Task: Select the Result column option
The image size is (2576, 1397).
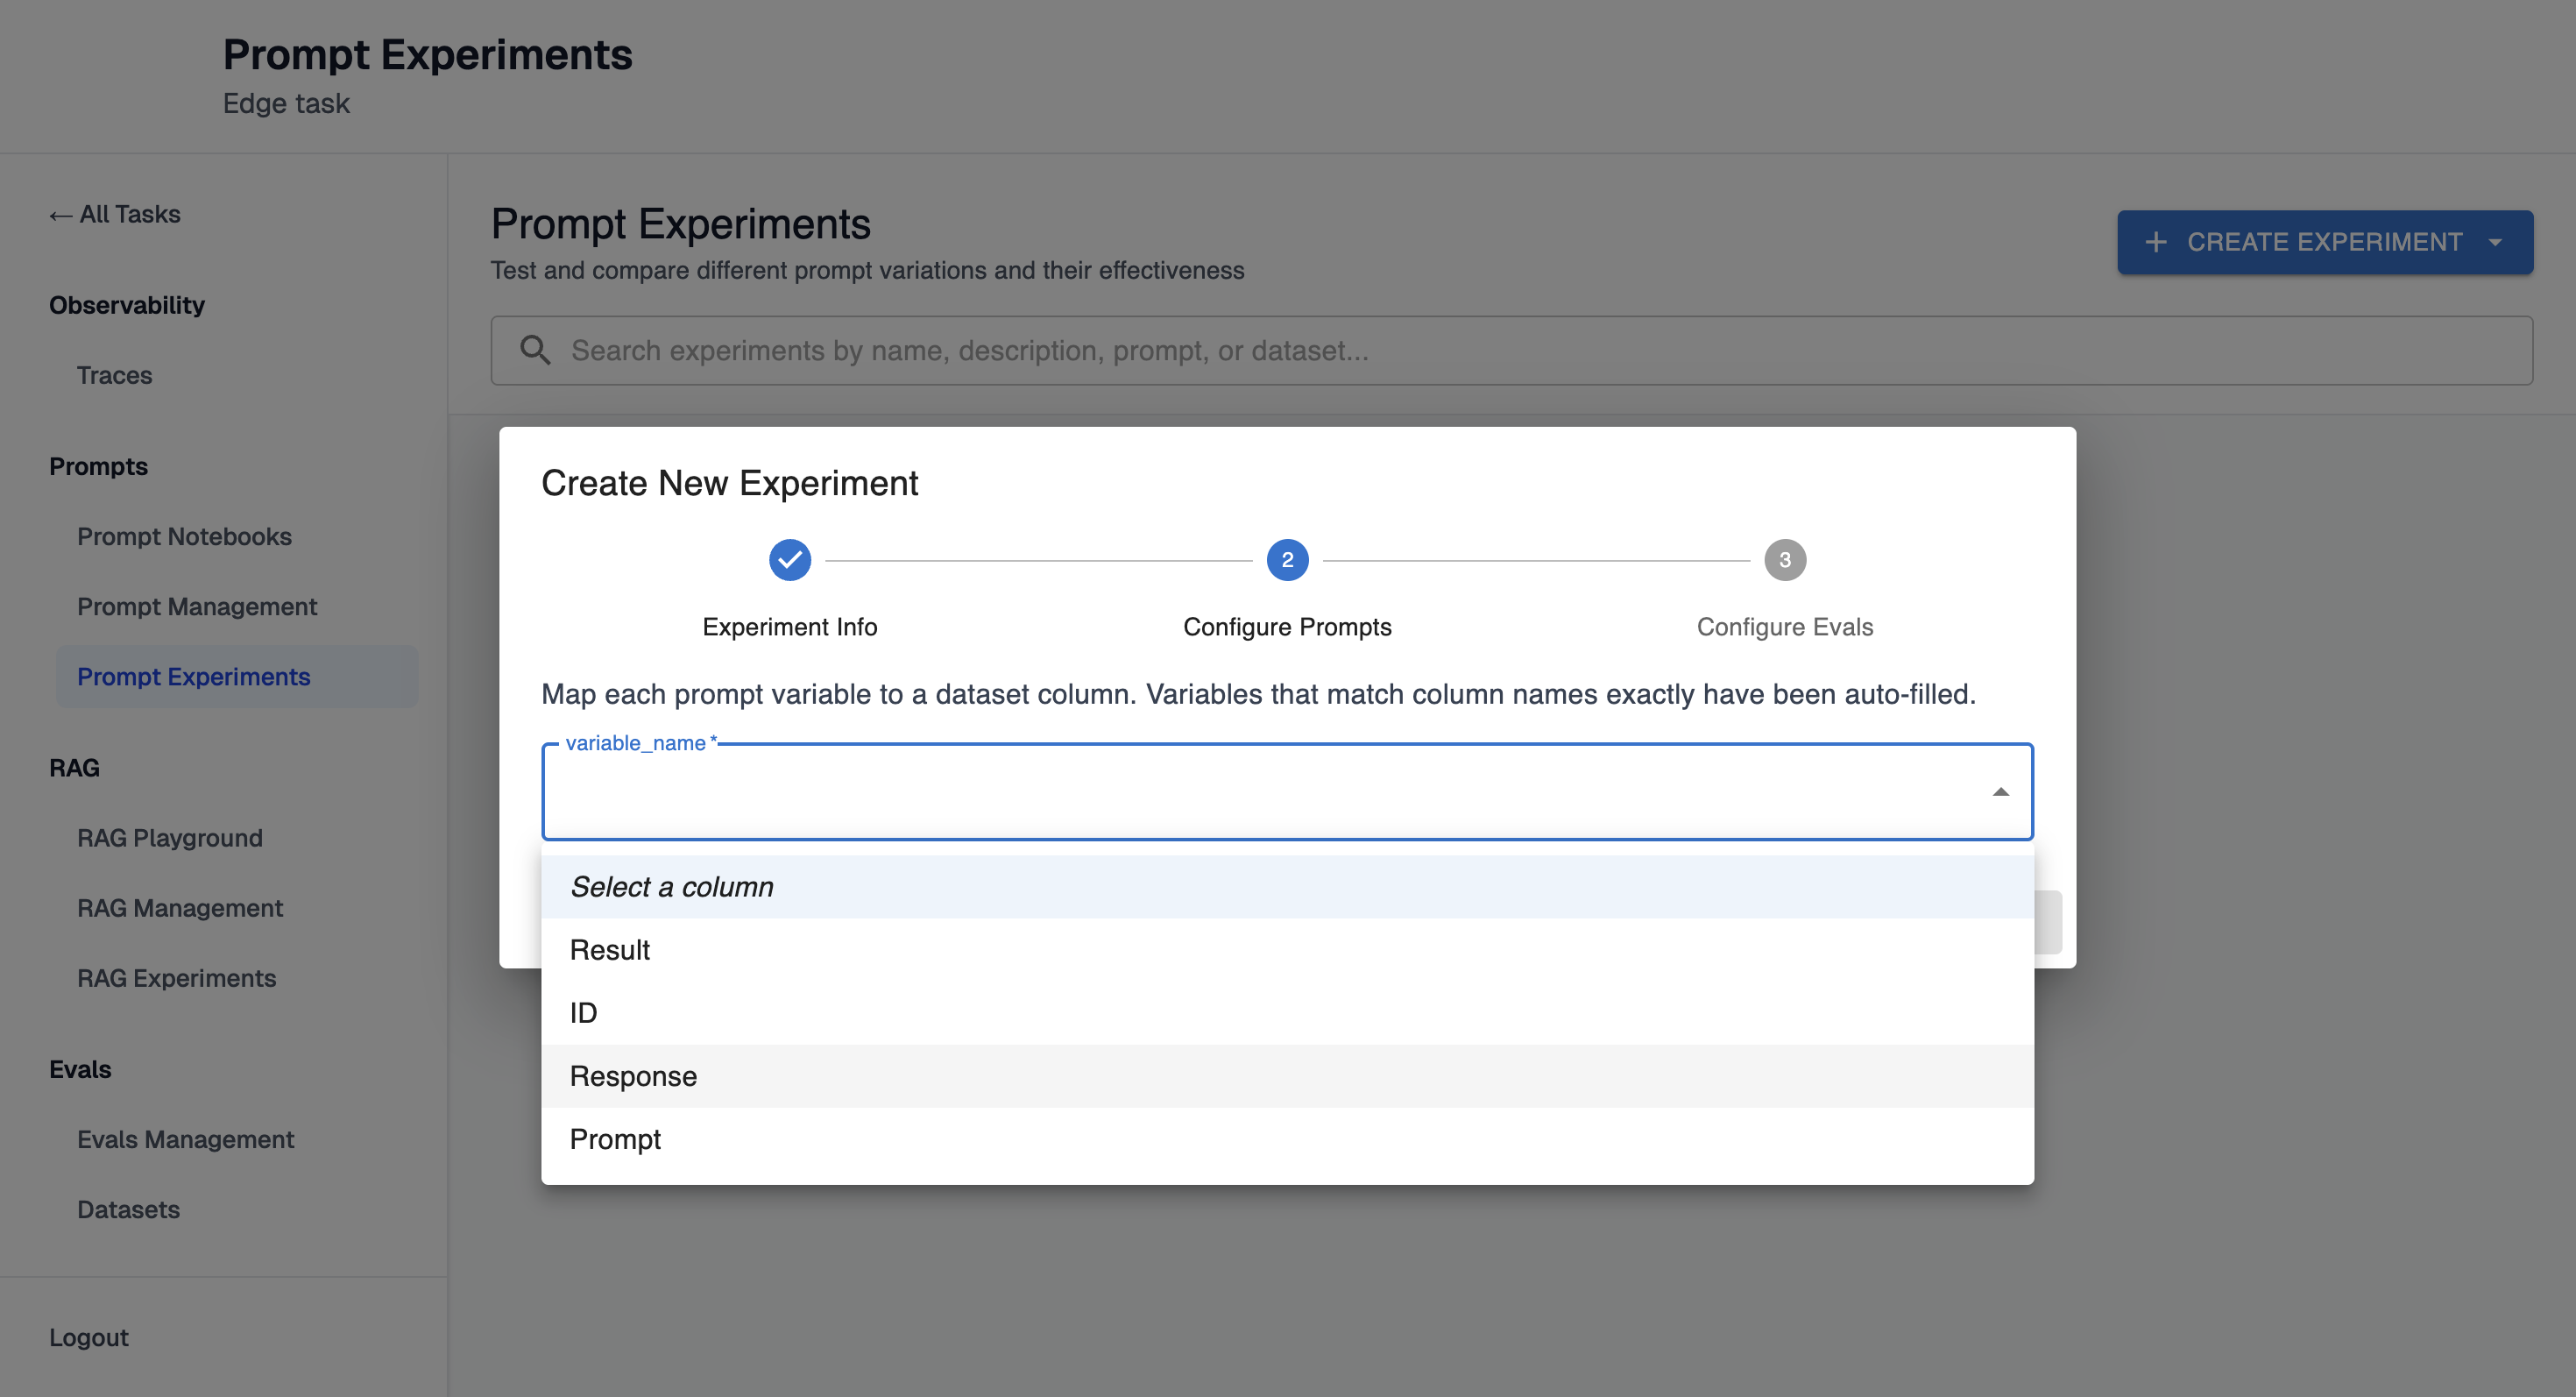Action: (x=609, y=950)
